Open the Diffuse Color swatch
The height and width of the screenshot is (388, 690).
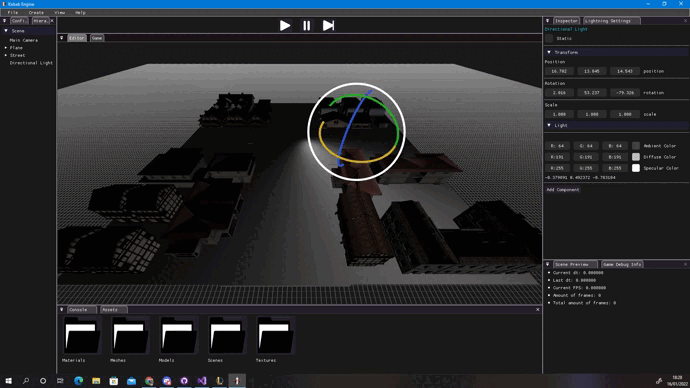636,157
